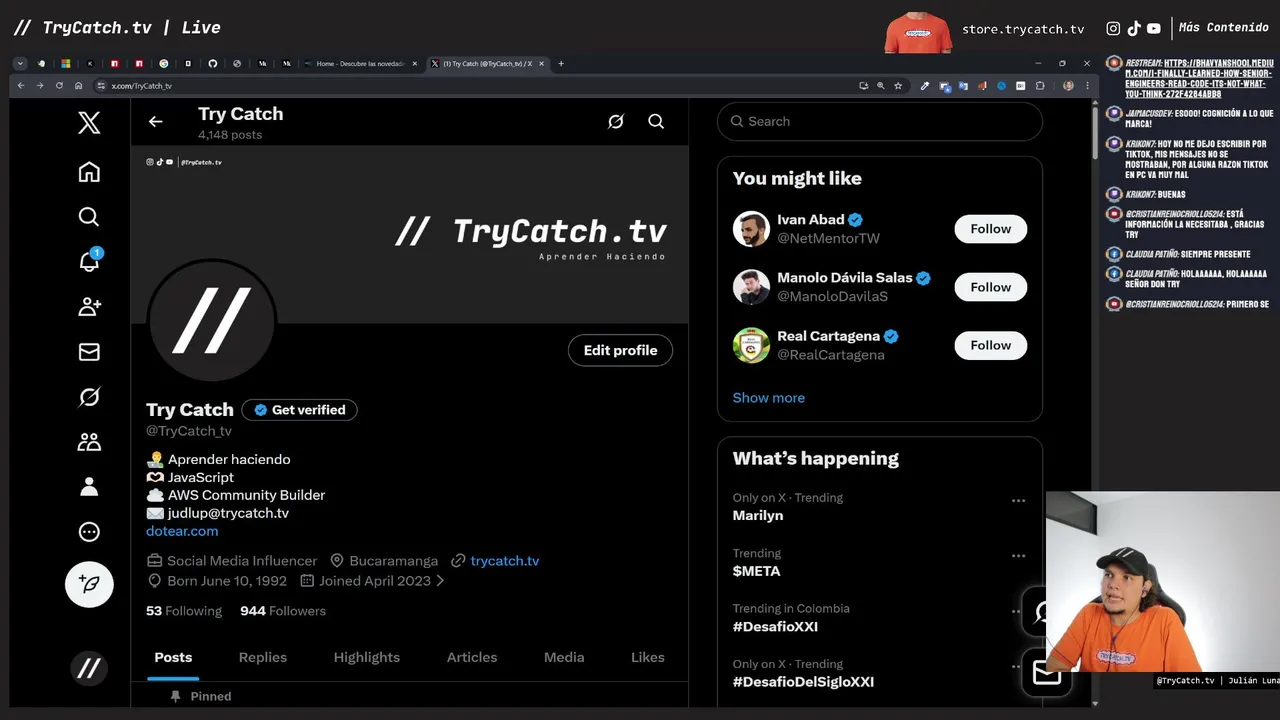The width and height of the screenshot is (1280, 720).
Task: Open the Home feed icon
Action: pyautogui.click(x=89, y=172)
